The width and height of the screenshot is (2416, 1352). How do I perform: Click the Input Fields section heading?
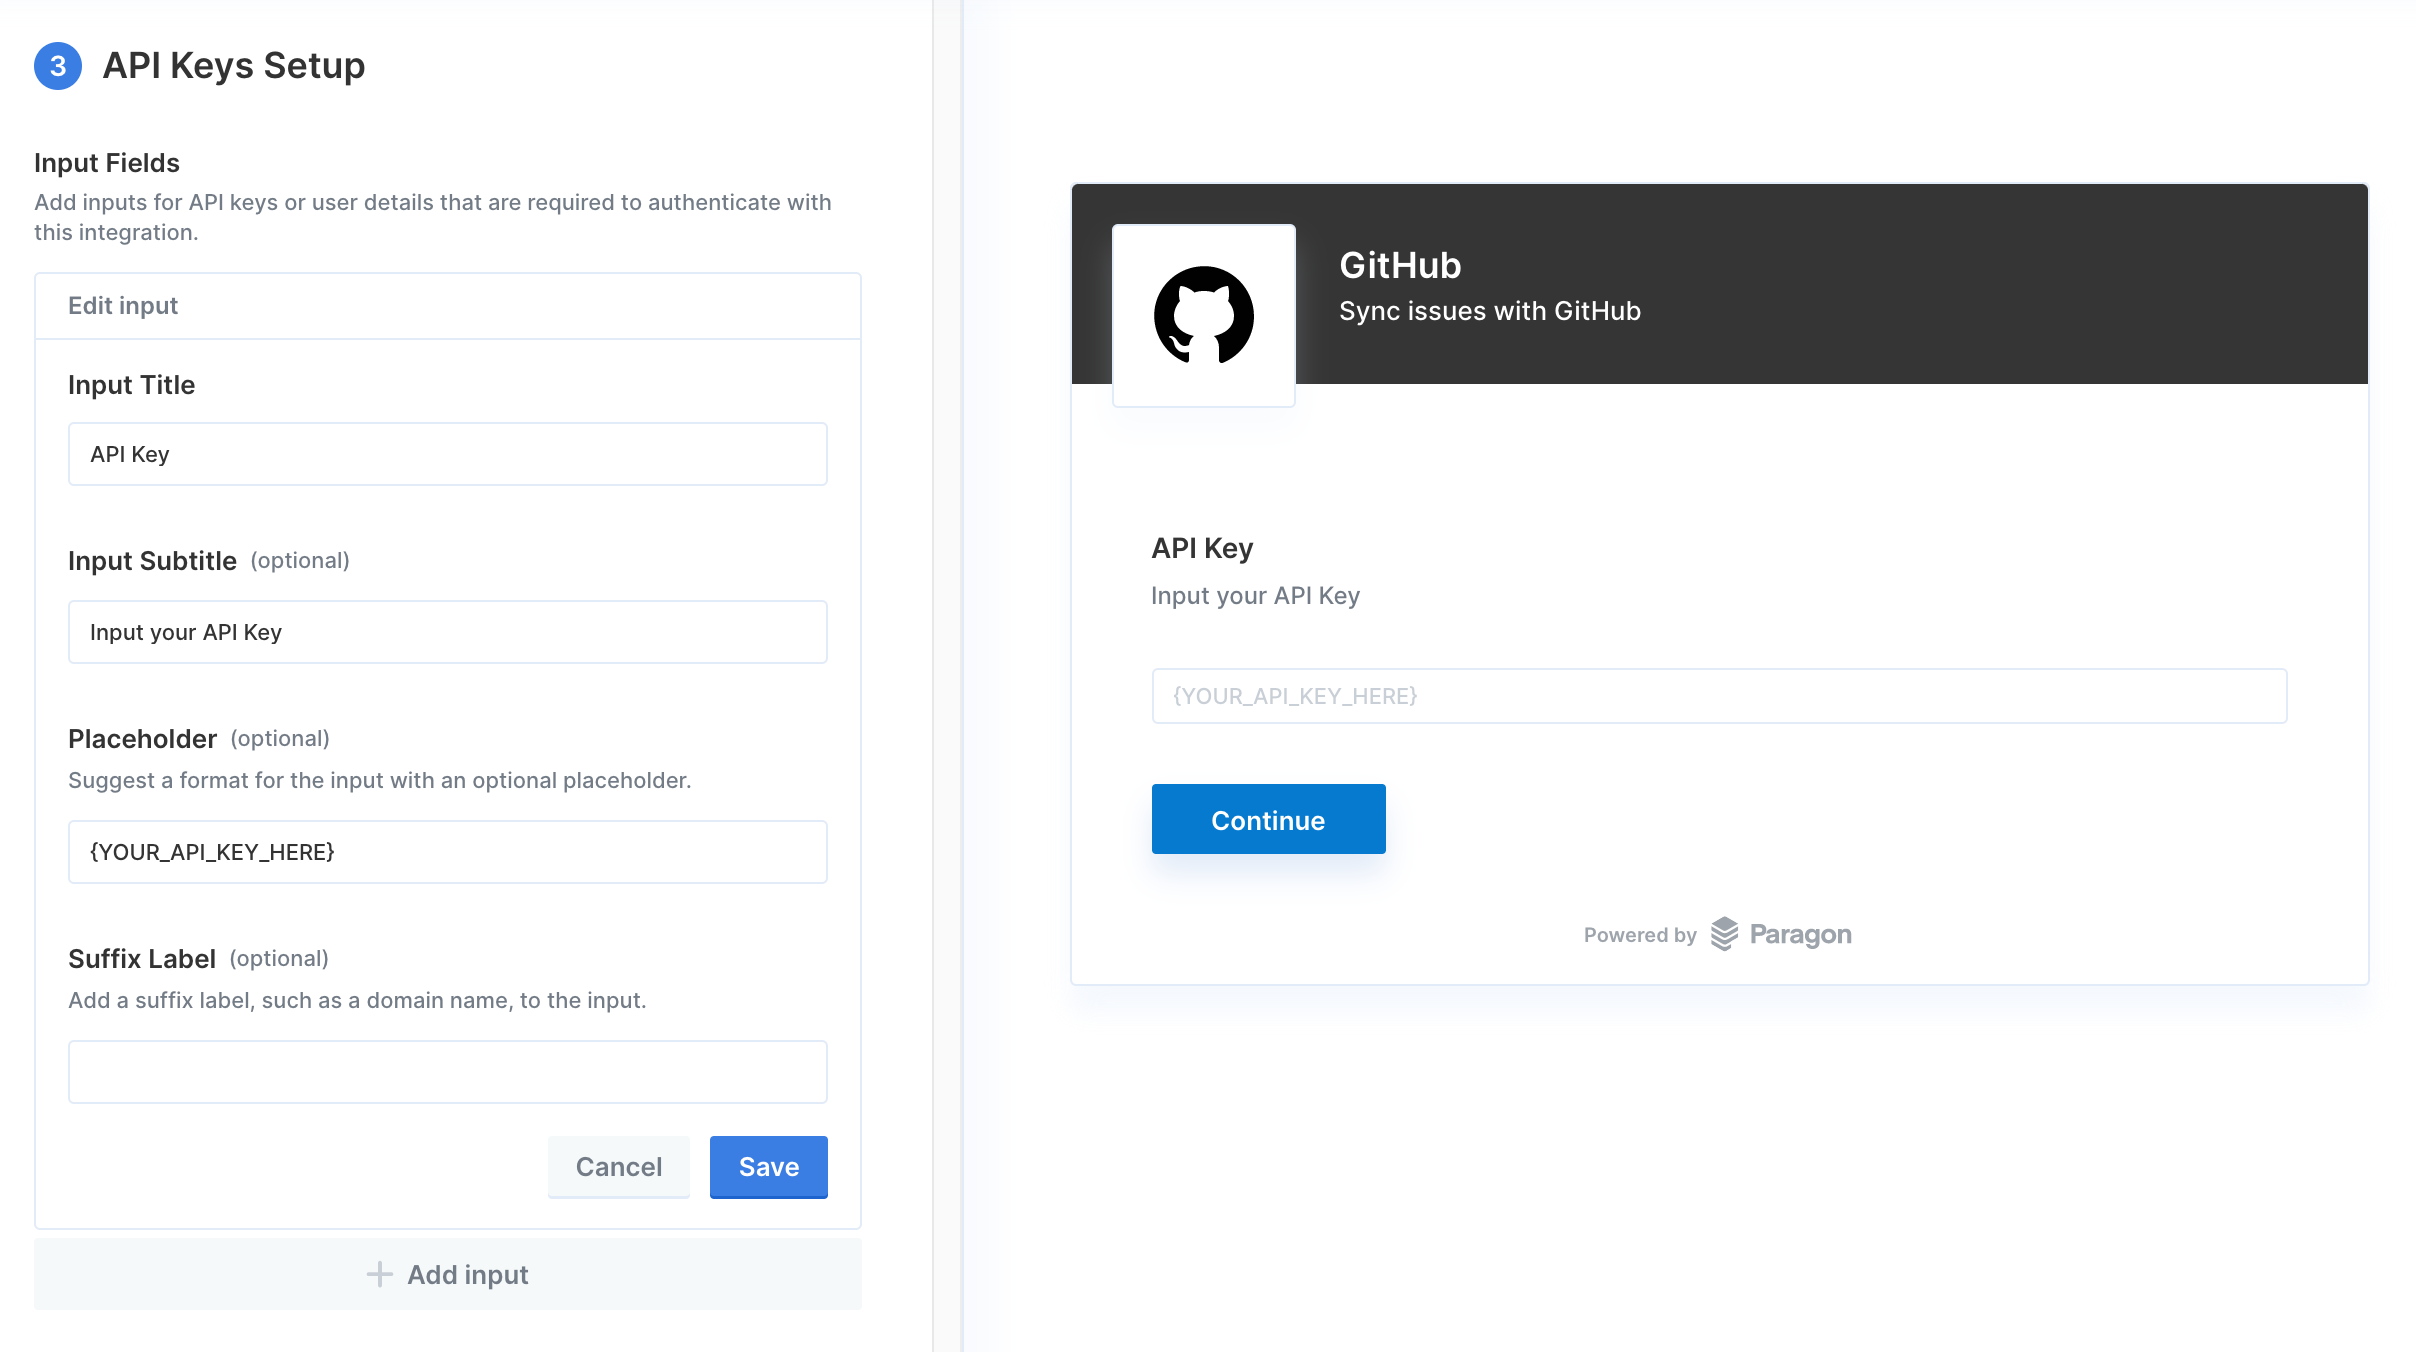107,163
